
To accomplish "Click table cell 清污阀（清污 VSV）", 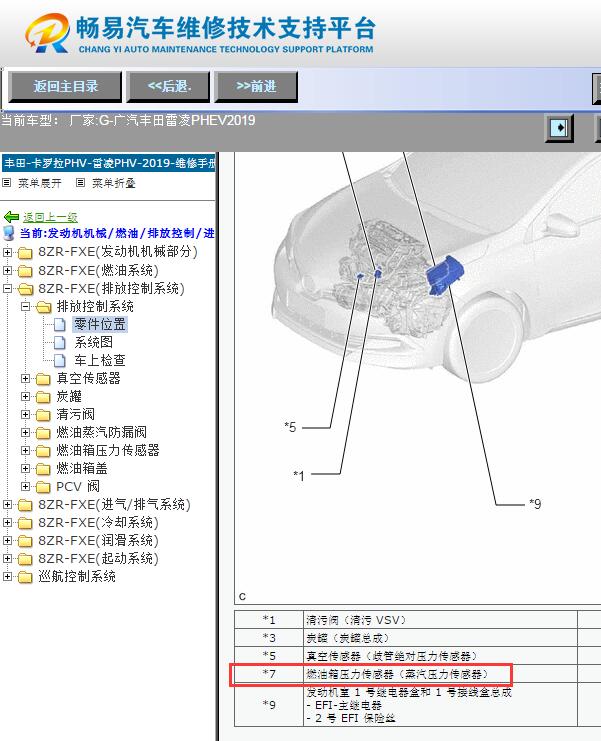I will [440, 620].
